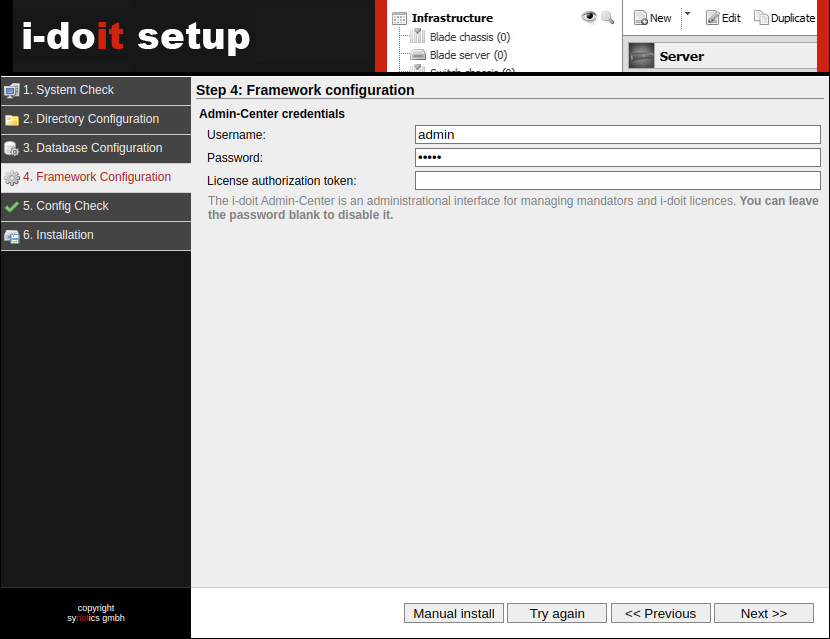
Task: Click the New toolbar button
Action: point(652,18)
